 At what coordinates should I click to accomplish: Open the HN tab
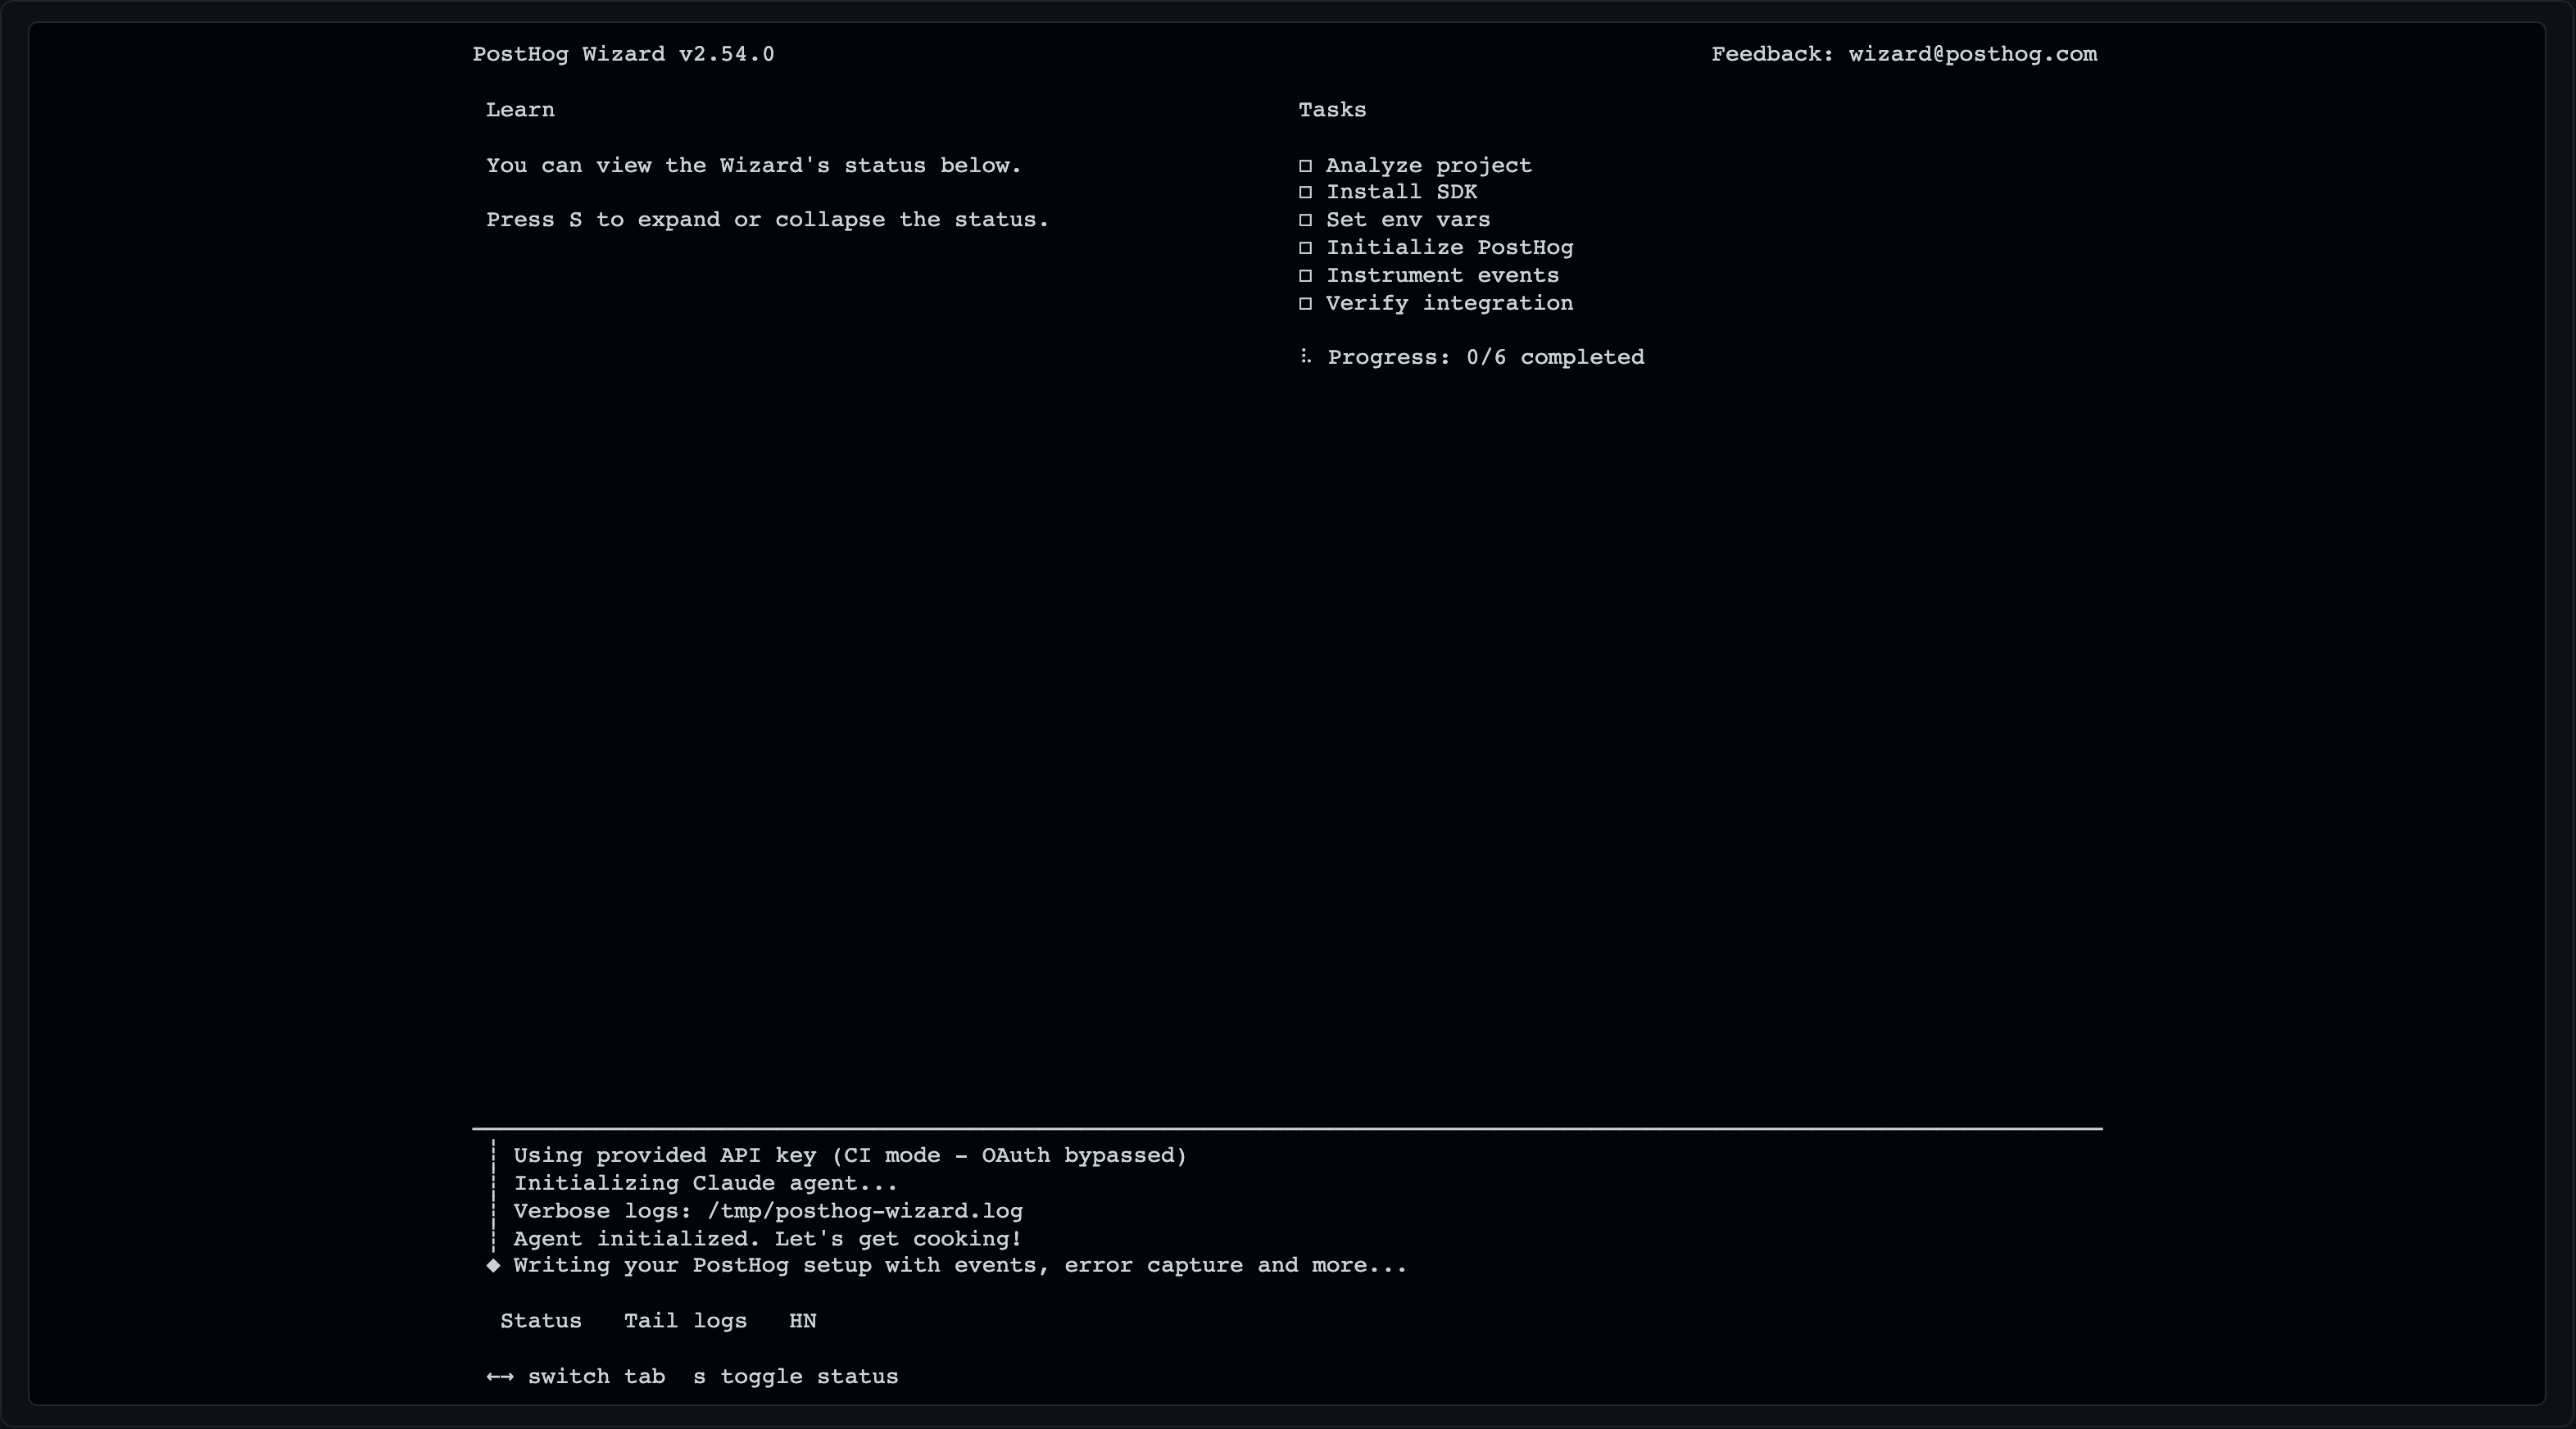803,1321
